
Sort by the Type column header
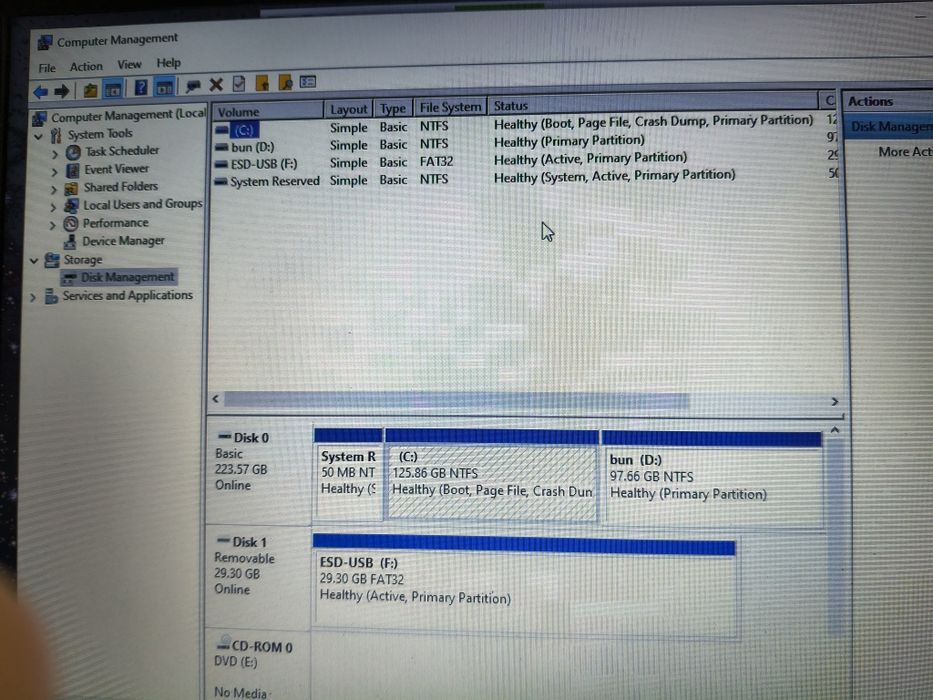393,108
